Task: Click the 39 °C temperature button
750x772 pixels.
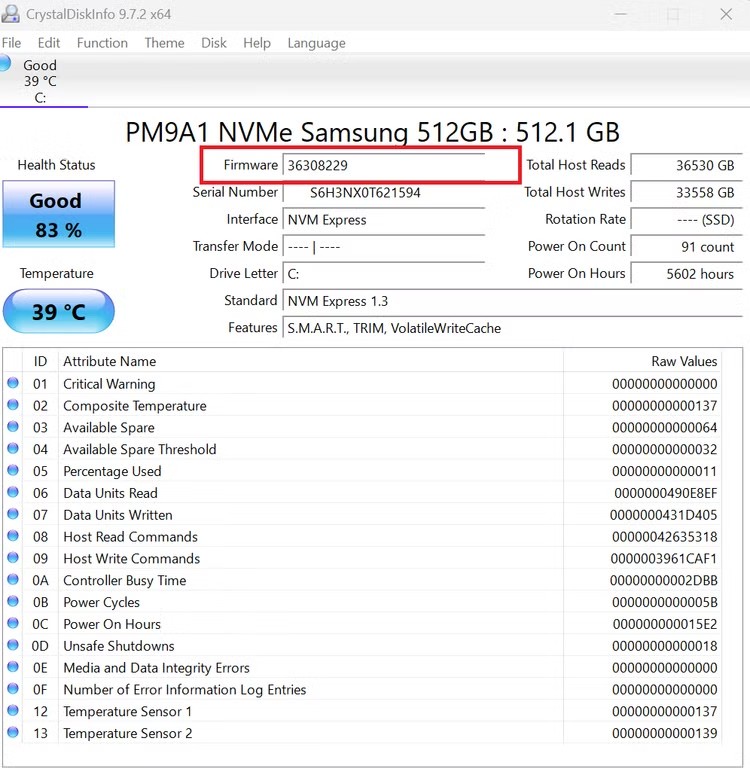Action: click(58, 312)
